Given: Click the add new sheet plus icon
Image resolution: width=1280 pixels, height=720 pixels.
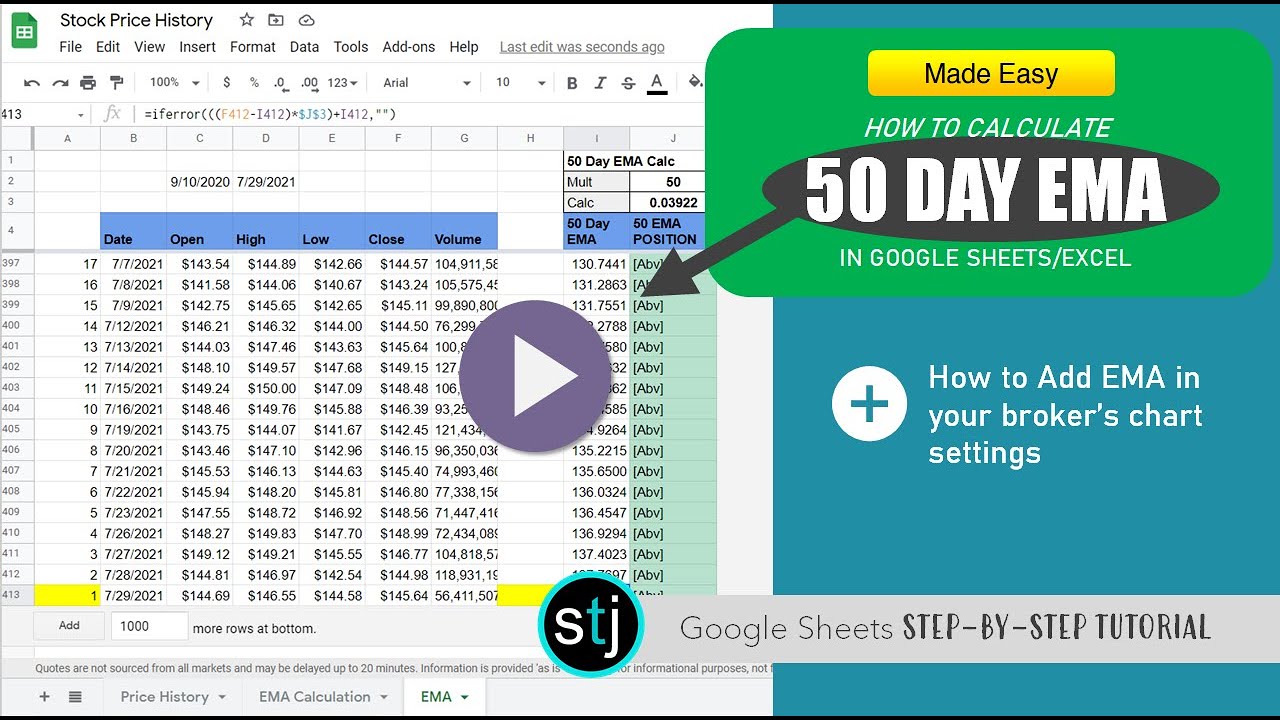Looking at the screenshot, I should point(44,697).
